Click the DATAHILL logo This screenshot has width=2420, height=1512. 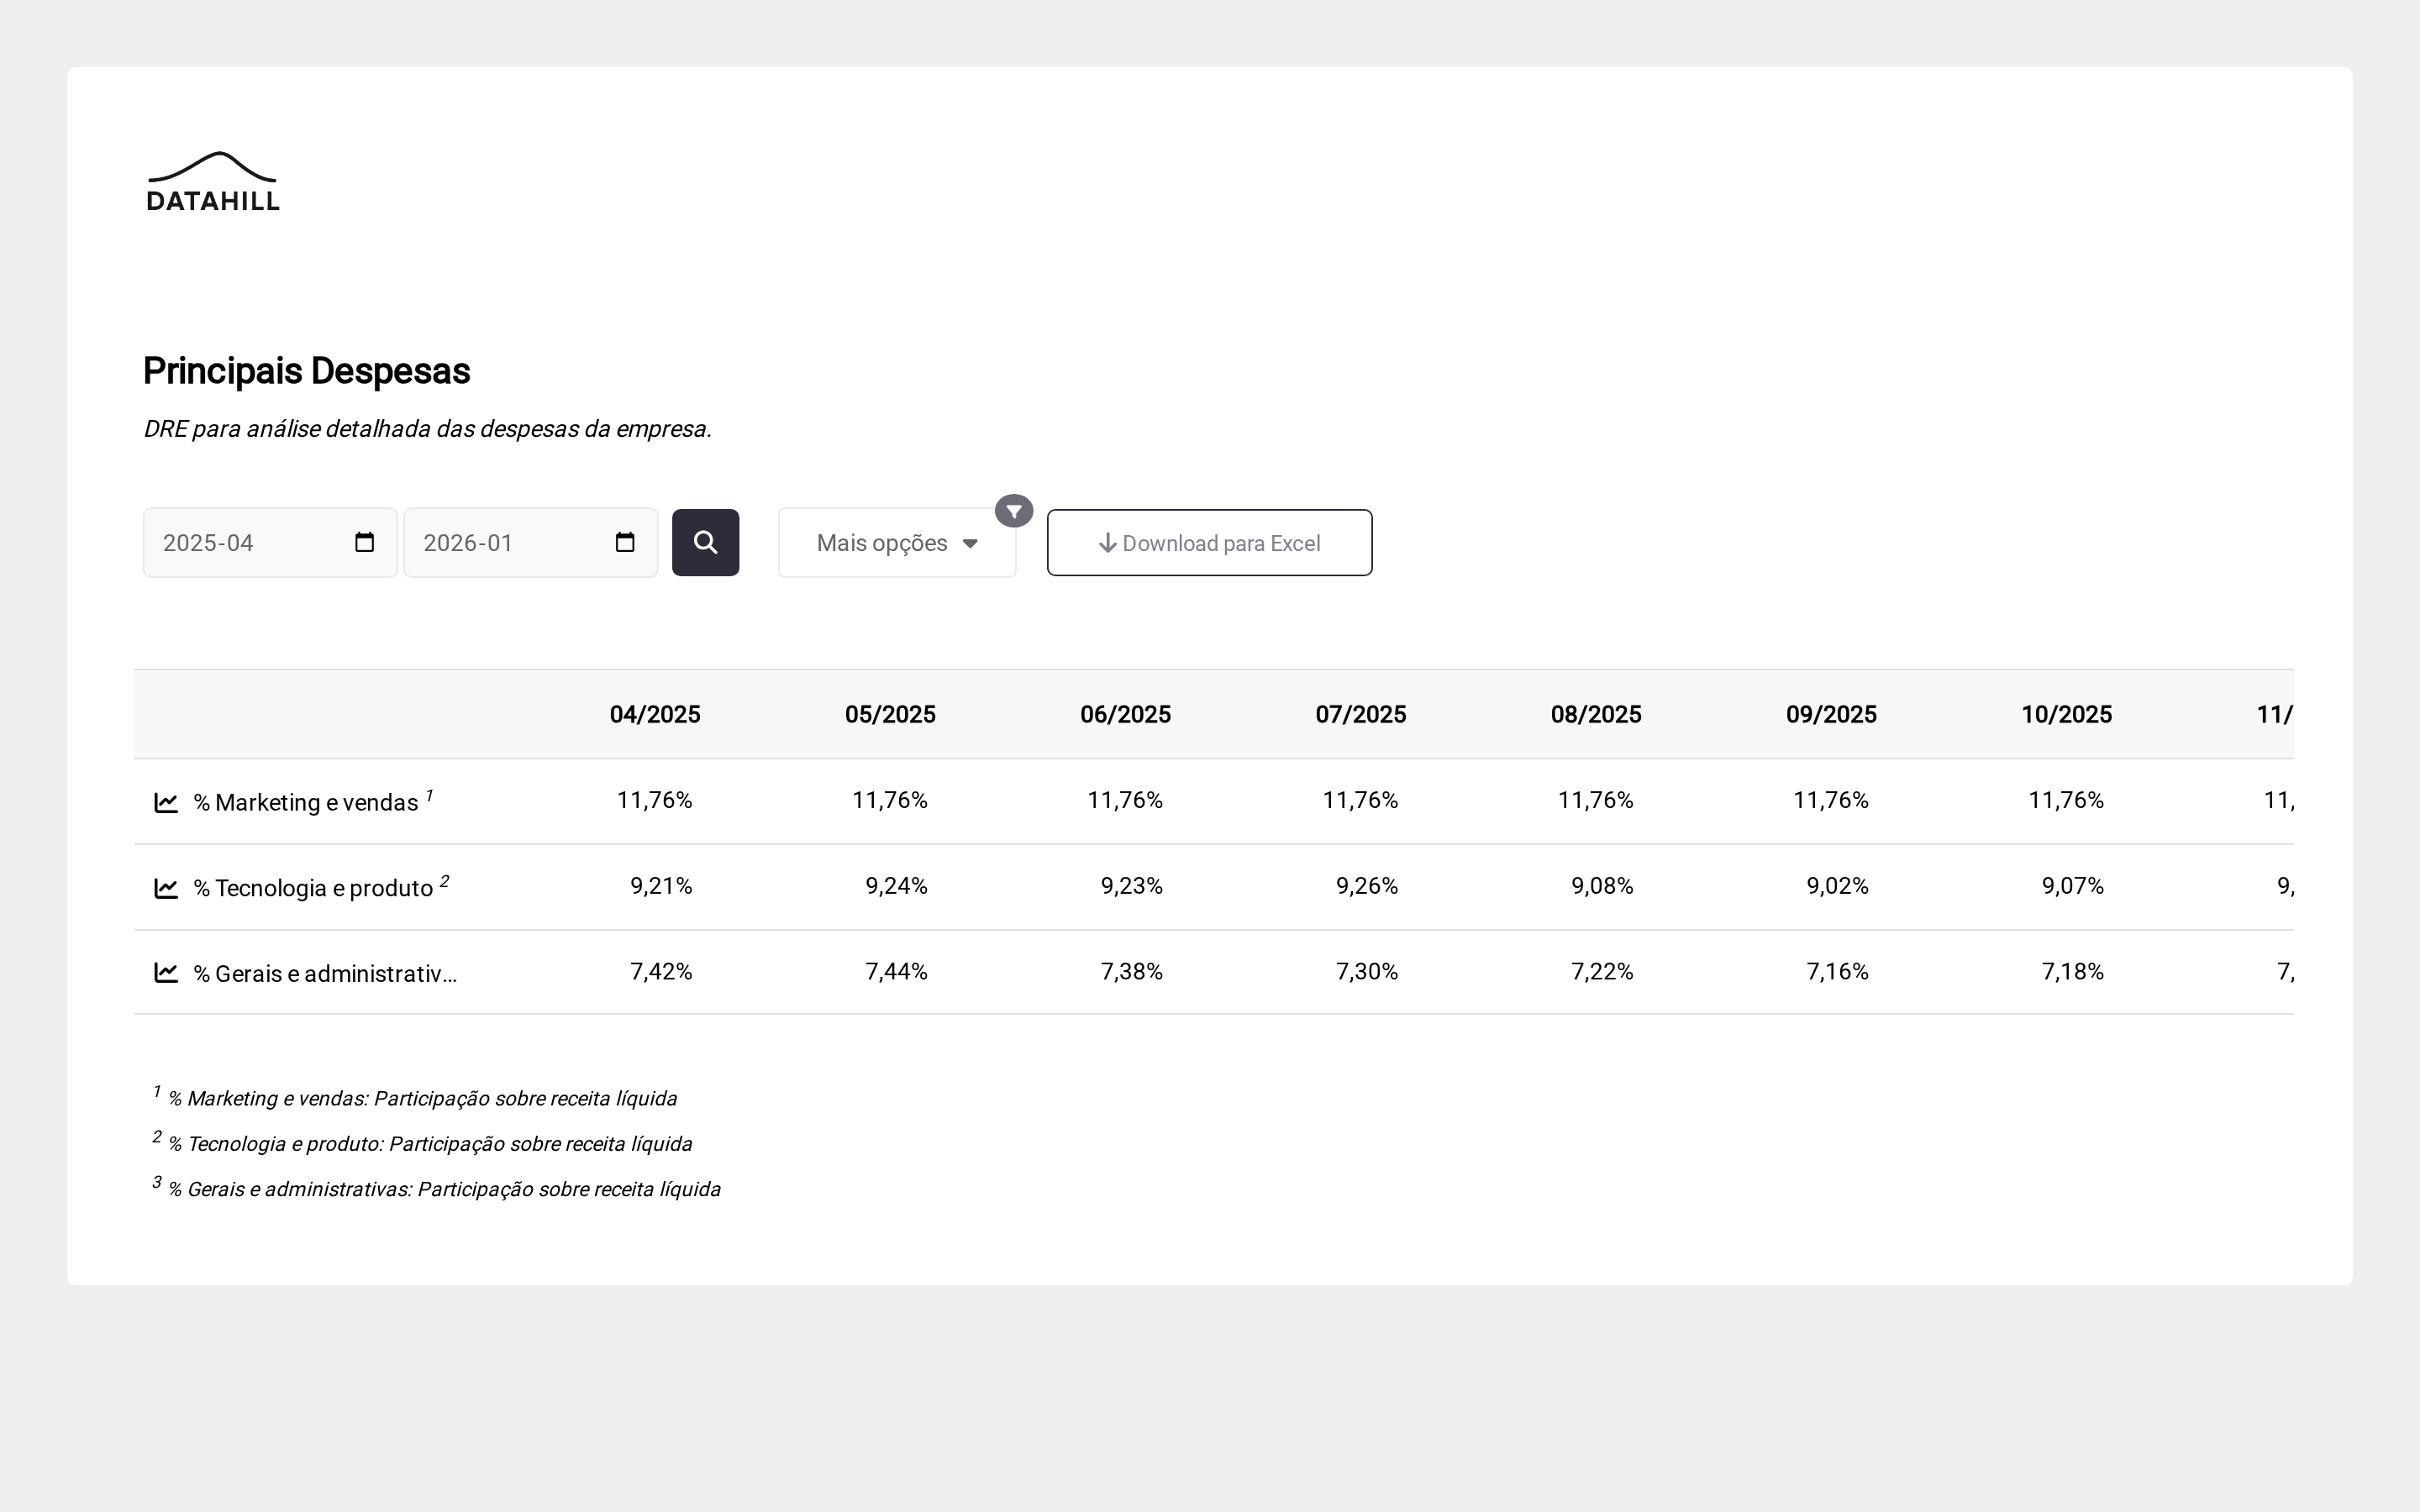(213, 182)
